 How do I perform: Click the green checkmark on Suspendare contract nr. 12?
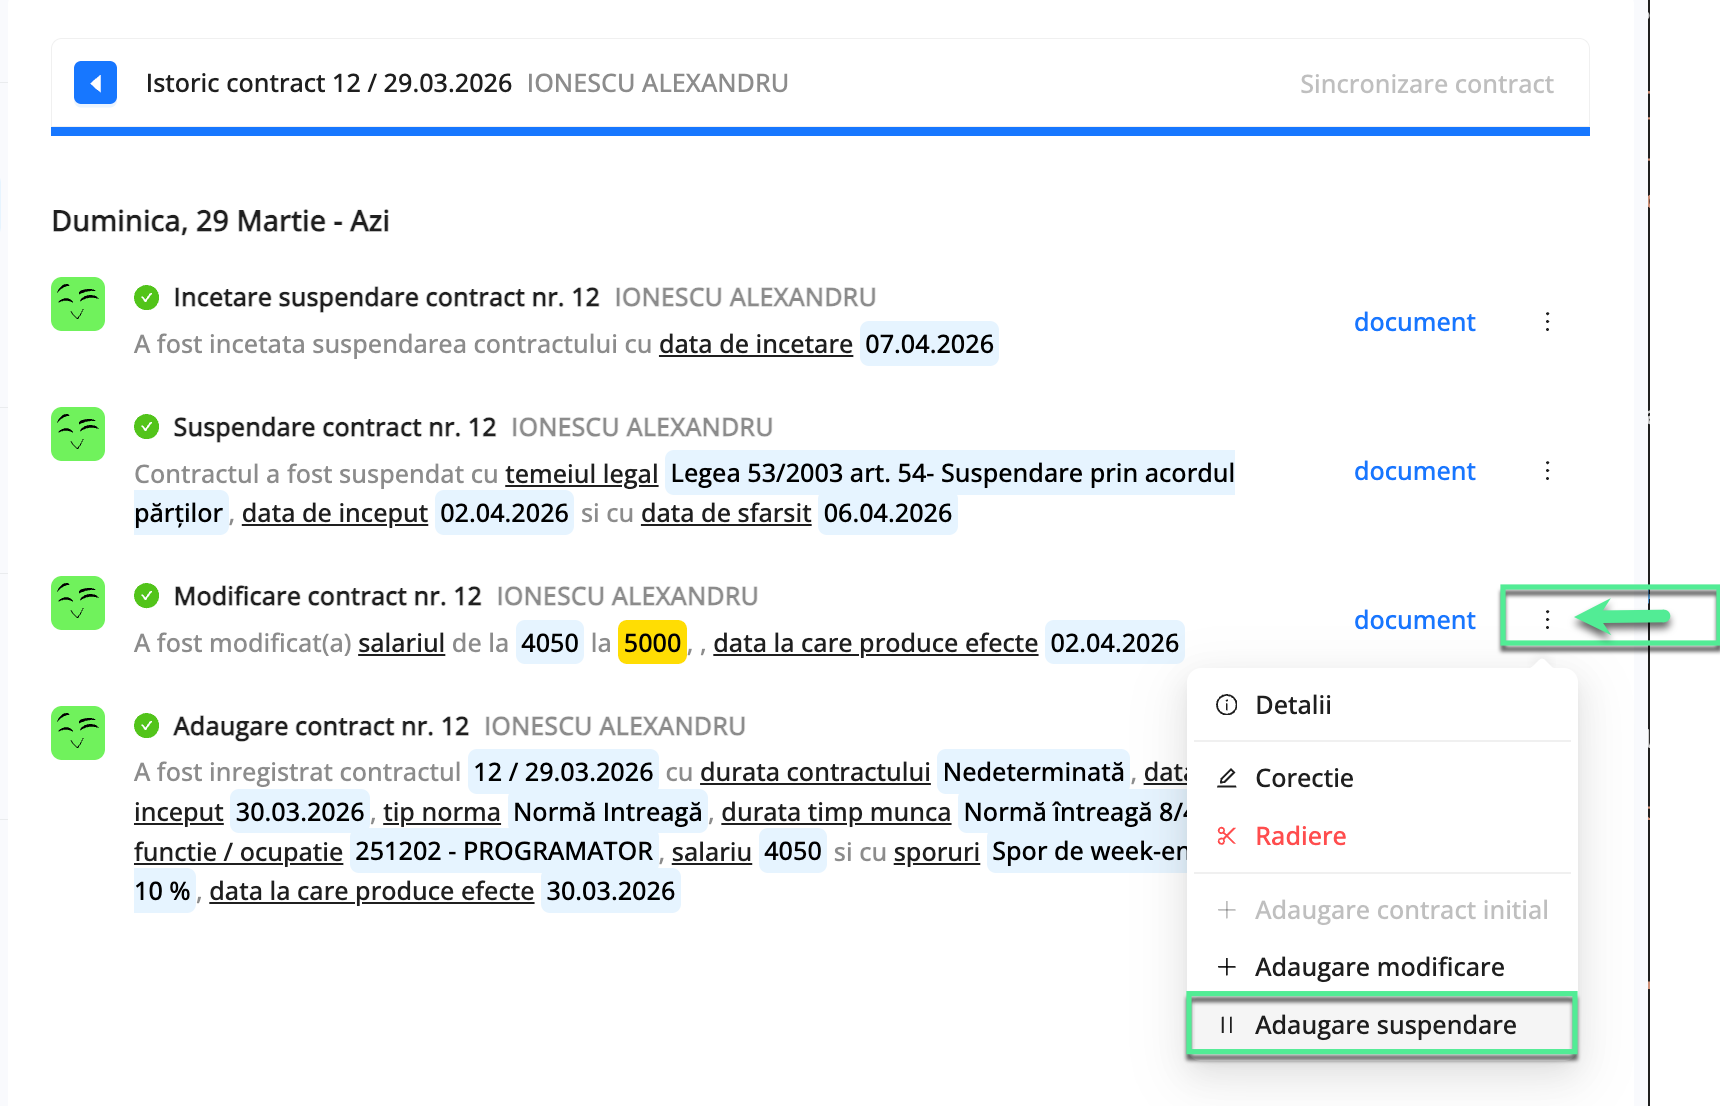coord(148,426)
